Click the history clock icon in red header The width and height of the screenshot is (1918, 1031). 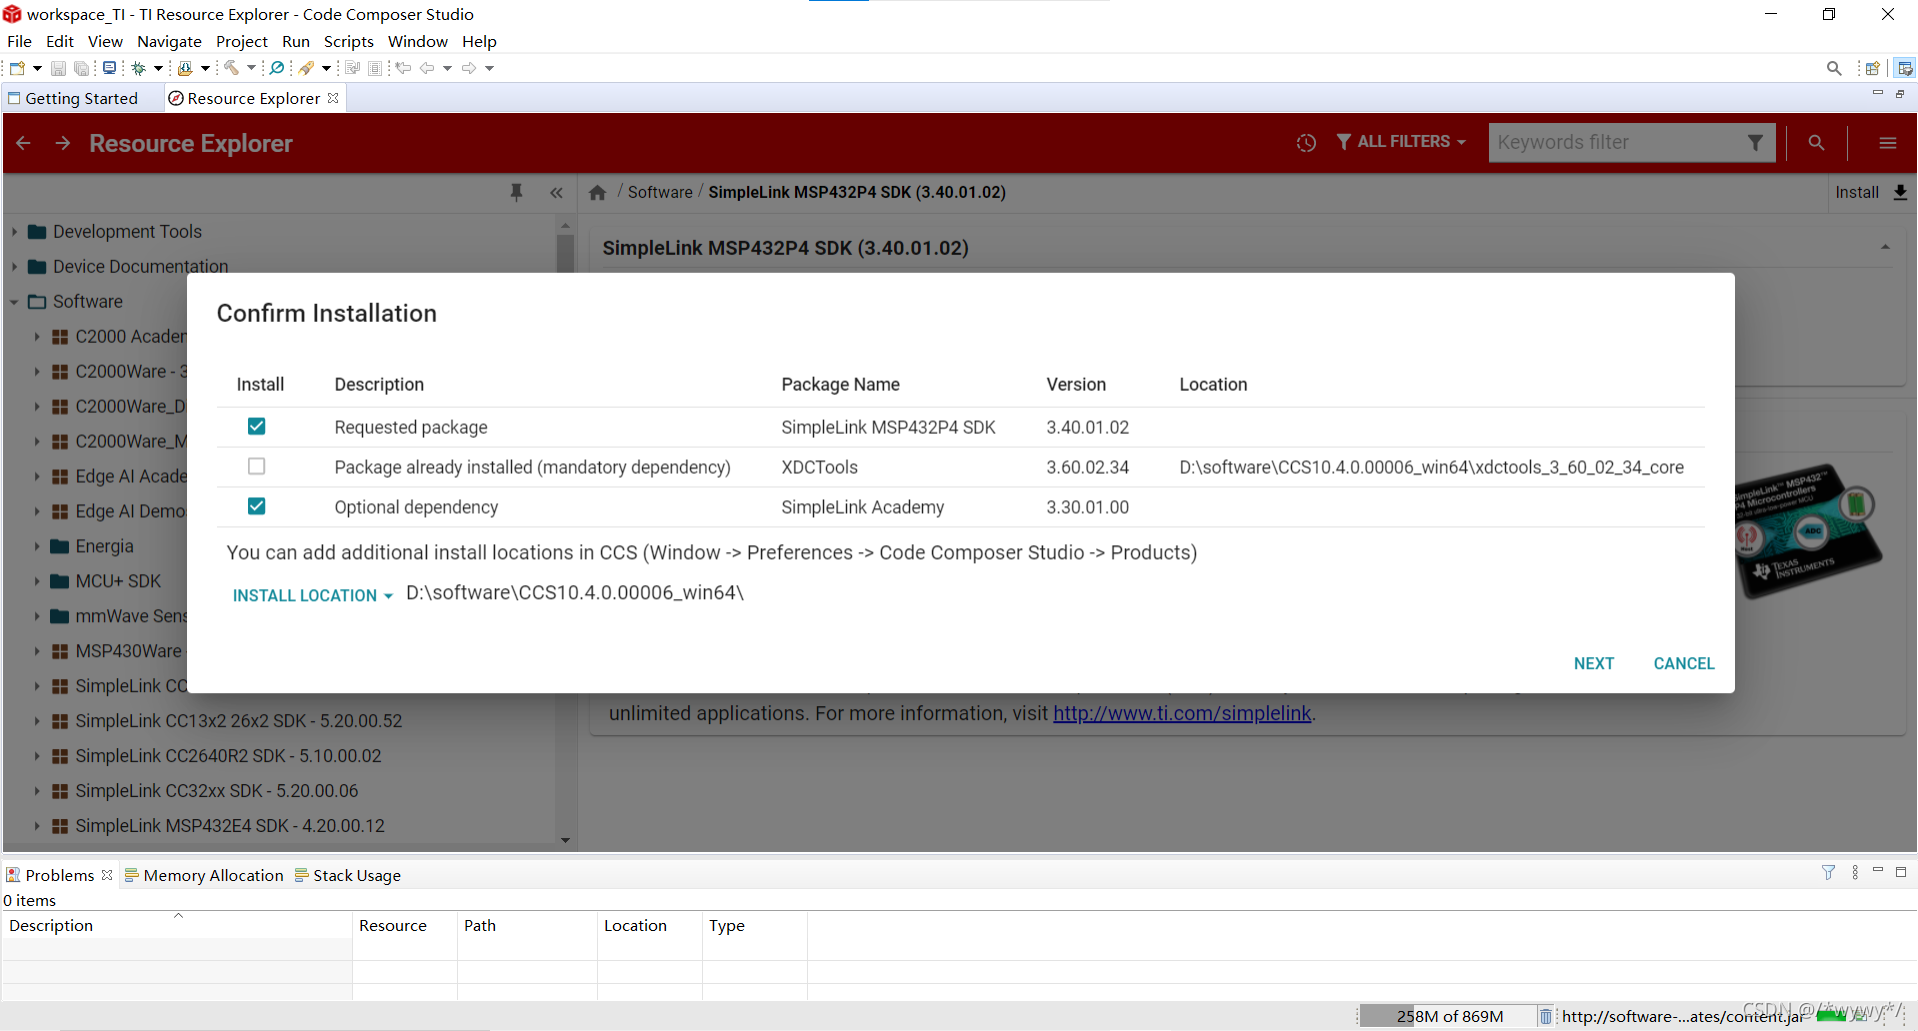click(x=1306, y=143)
